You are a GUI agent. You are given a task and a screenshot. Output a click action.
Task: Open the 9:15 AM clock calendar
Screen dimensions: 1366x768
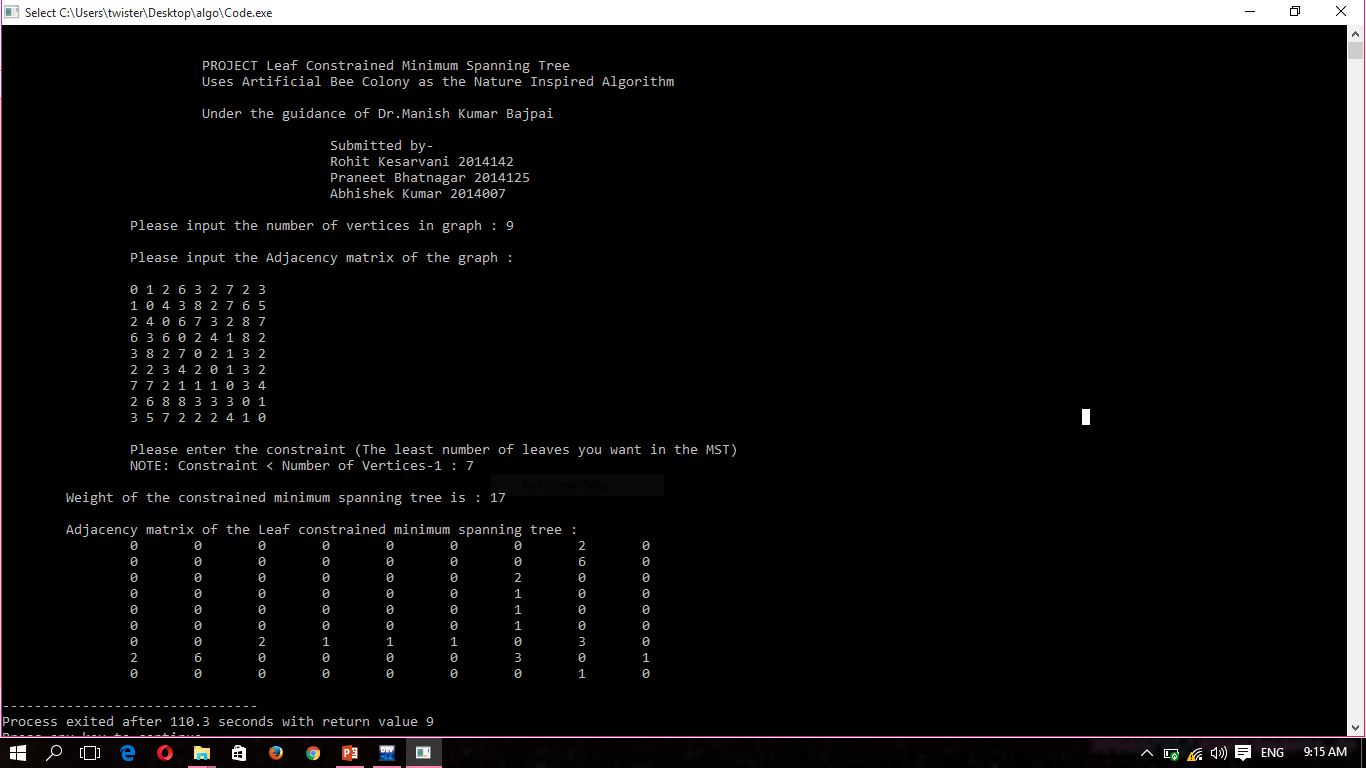point(1325,752)
